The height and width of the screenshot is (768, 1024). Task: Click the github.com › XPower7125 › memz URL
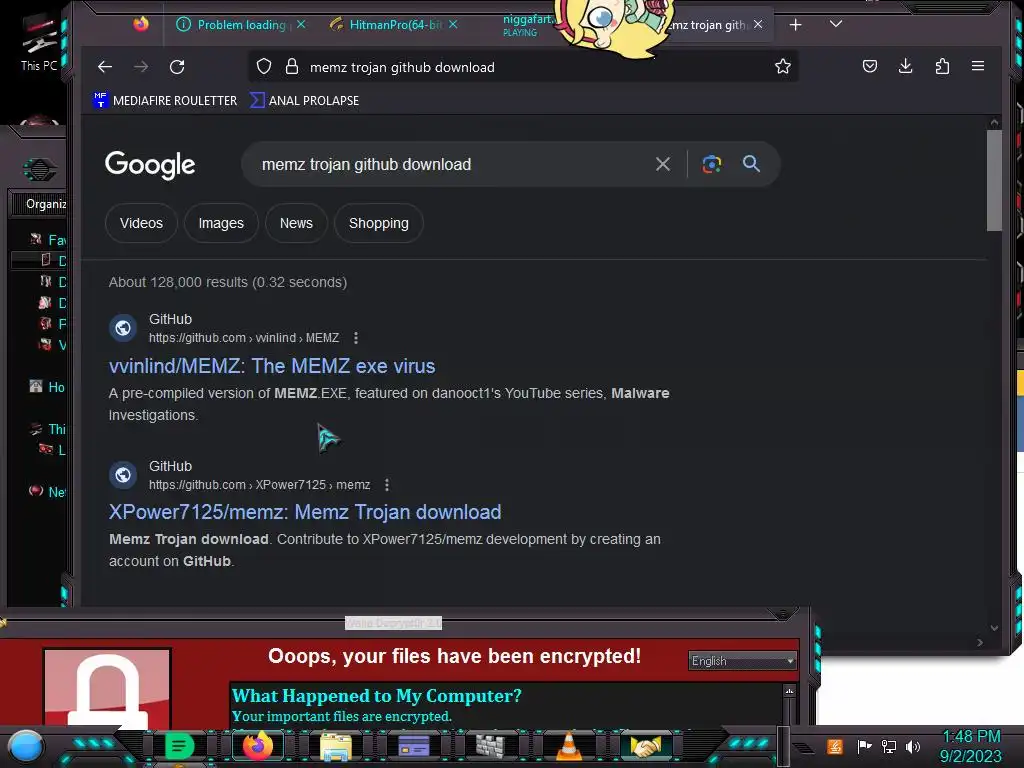[x=259, y=485]
